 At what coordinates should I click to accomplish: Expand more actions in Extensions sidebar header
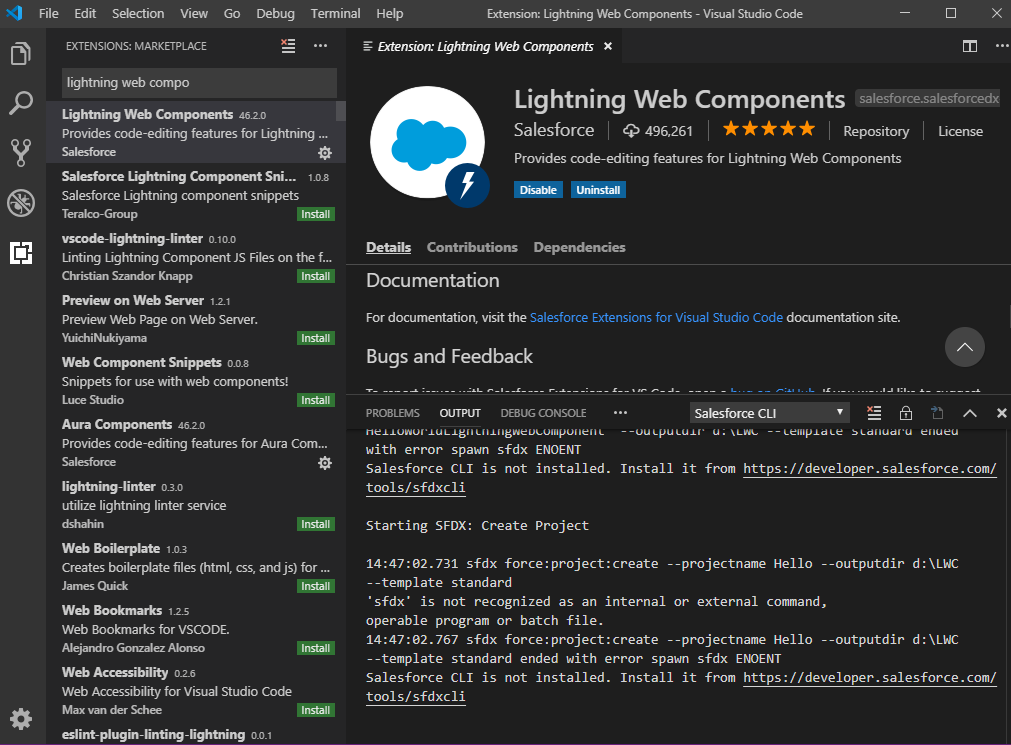pyautogui.click(x=320, y=46)
